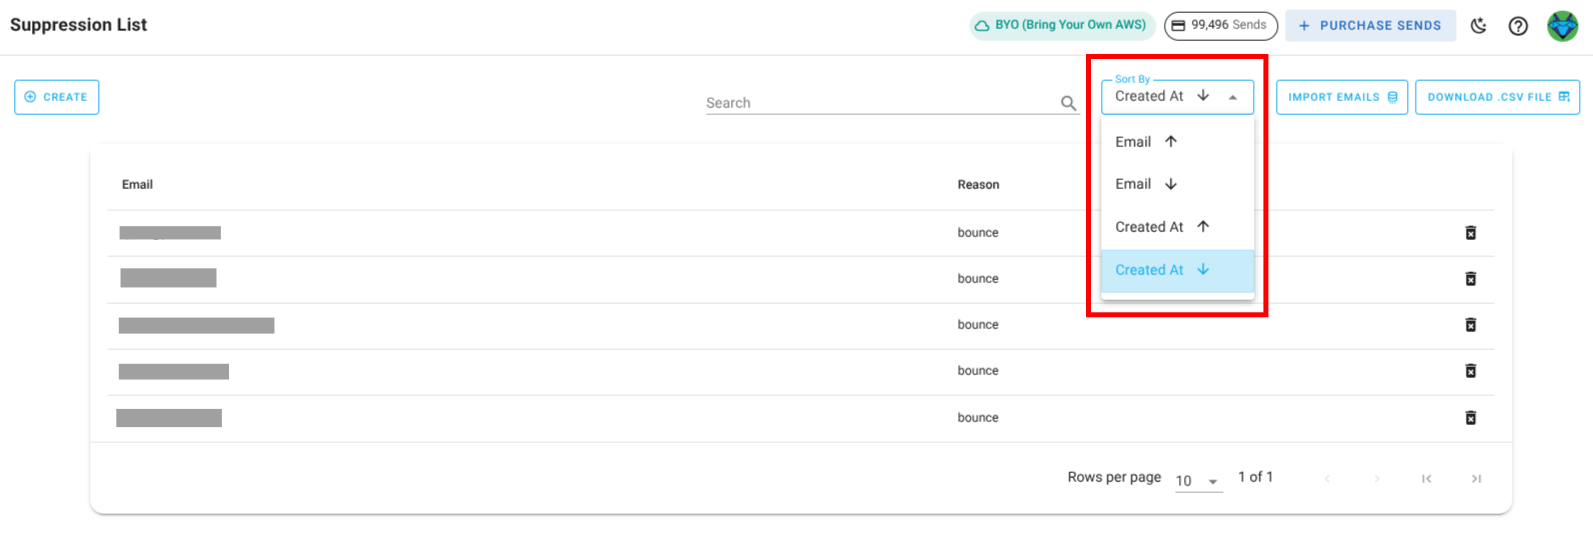1593x548 pixels.
Task: Click the Create button
Action: [57, 97]
